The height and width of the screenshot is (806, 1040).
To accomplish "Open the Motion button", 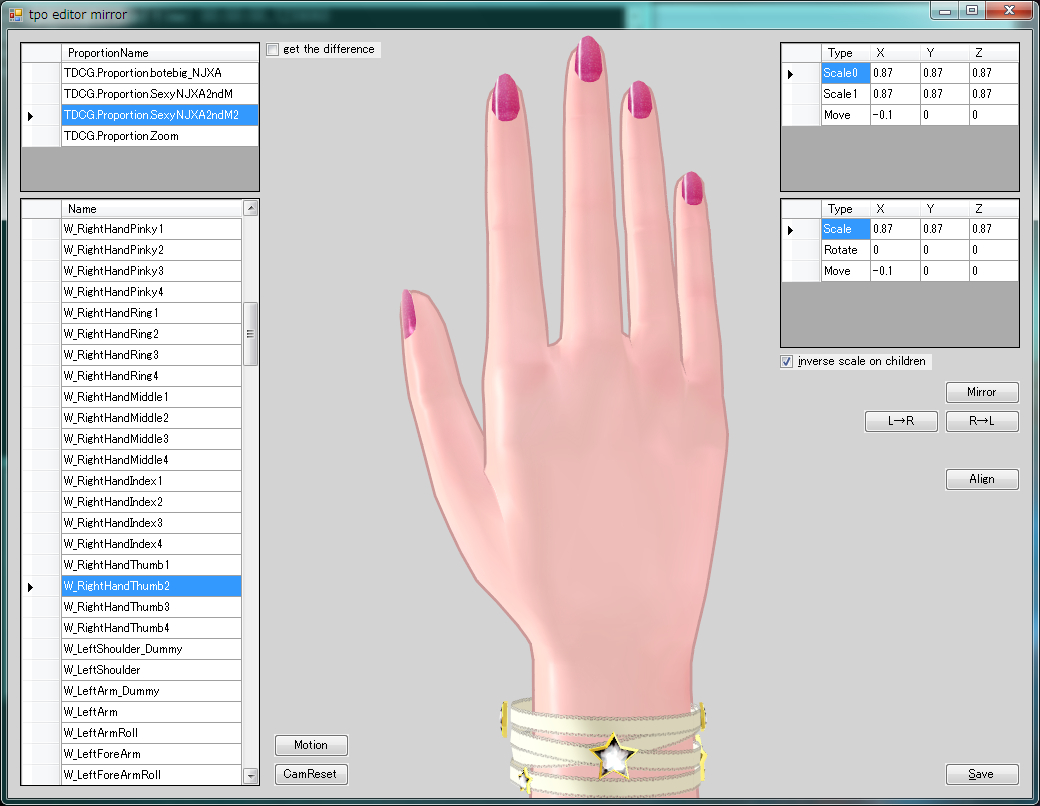I will [311, 745].
